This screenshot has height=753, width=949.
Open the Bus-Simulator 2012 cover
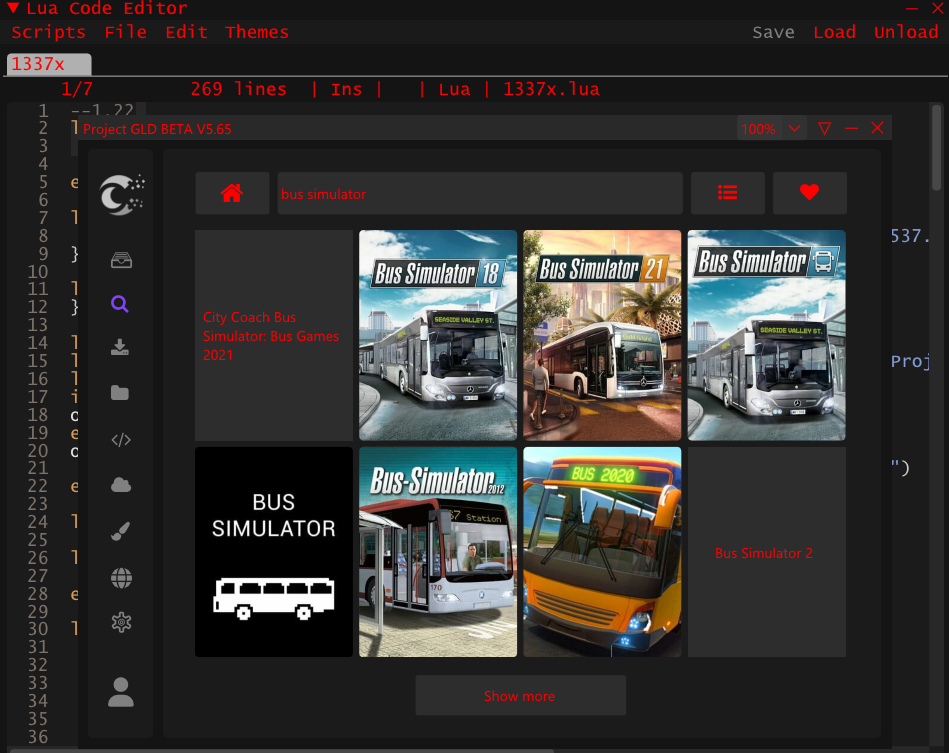pos(438,552)
